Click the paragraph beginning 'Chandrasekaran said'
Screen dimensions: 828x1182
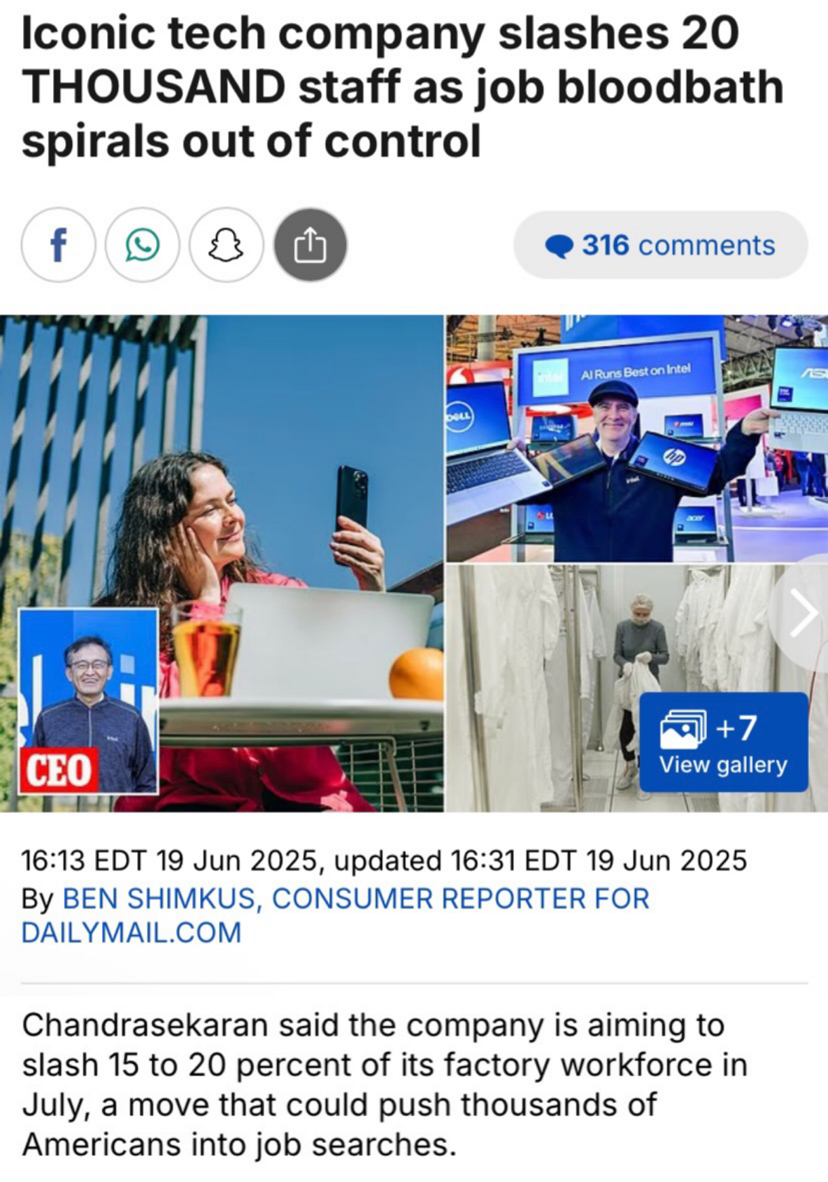point(385,1085)
